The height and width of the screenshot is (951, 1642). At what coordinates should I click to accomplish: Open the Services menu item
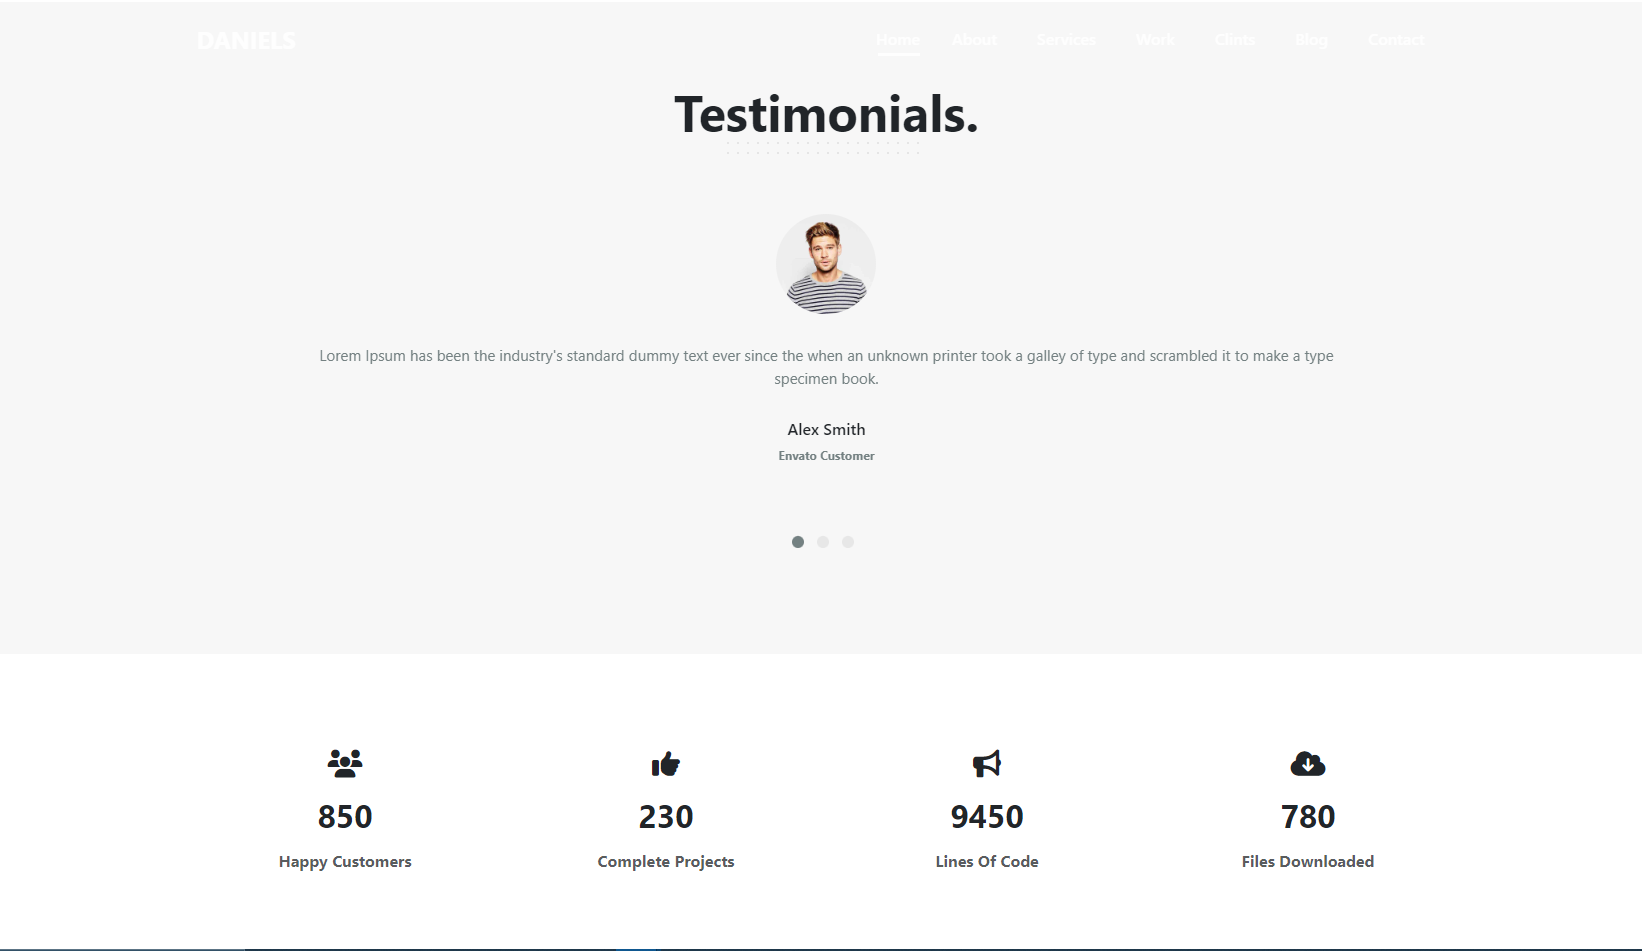(x=1065, y=39)
